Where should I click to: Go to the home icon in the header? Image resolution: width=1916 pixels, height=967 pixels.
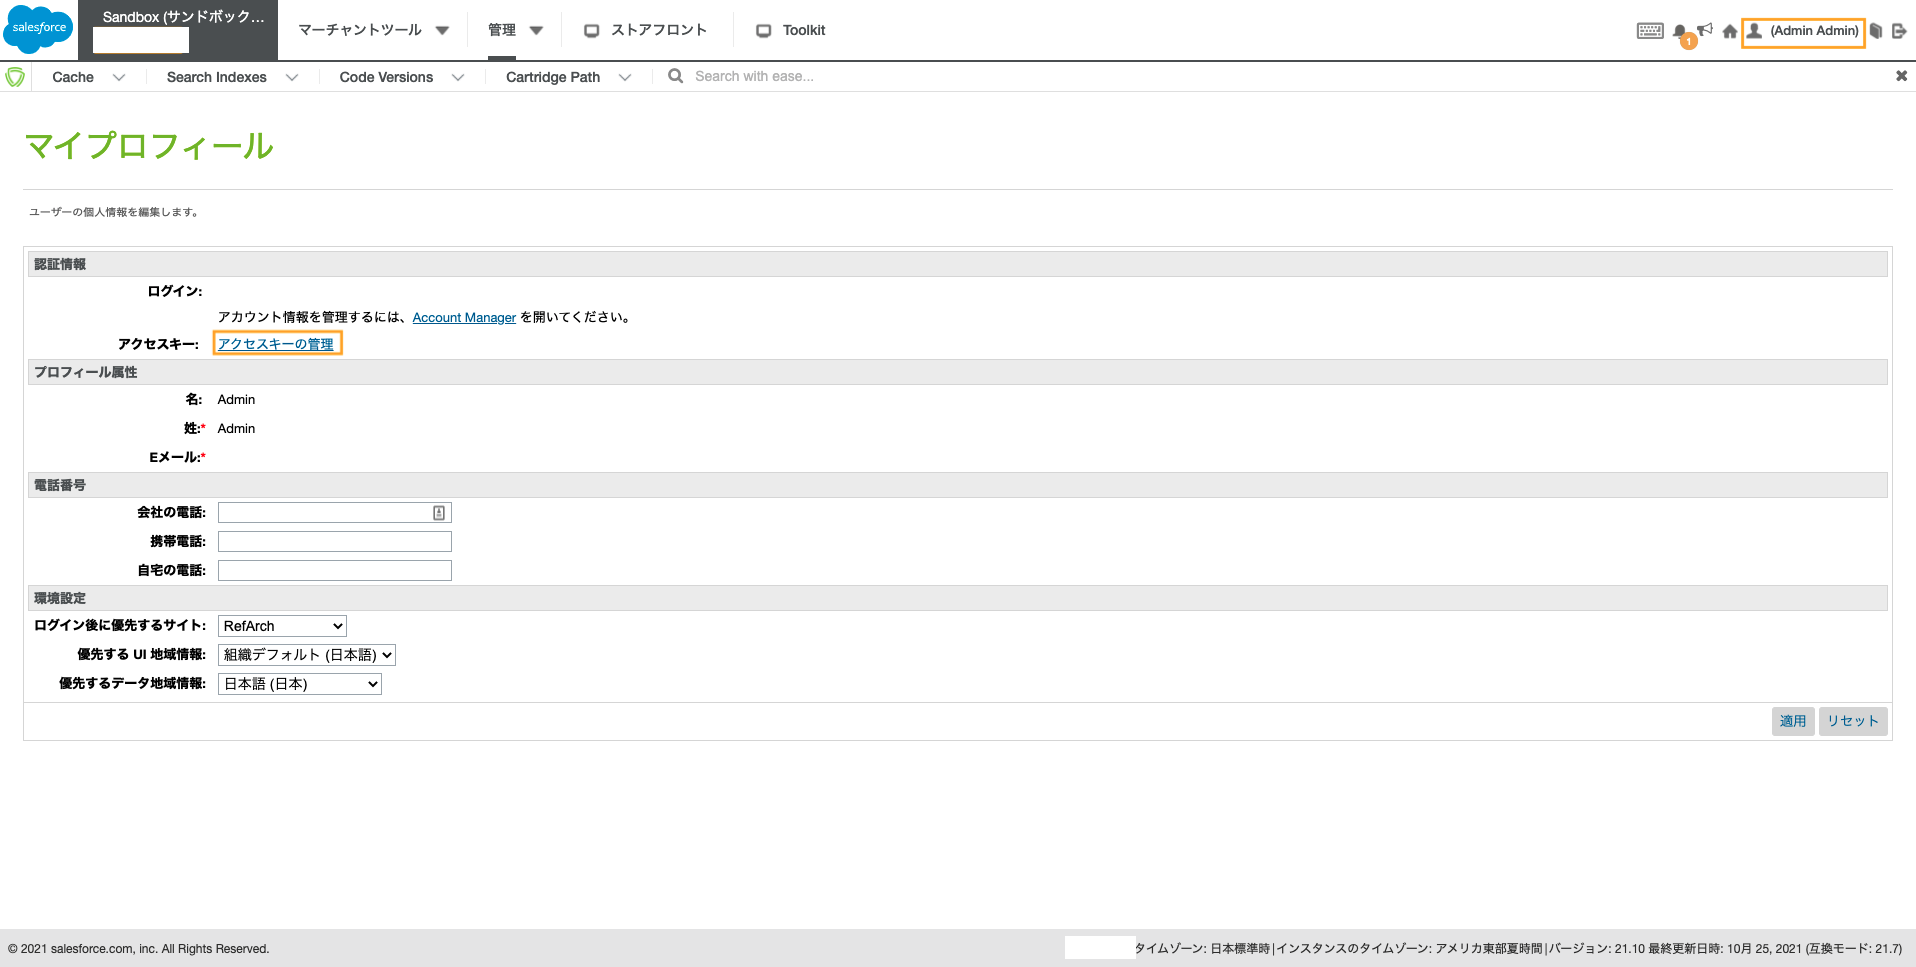point(1730,30)
